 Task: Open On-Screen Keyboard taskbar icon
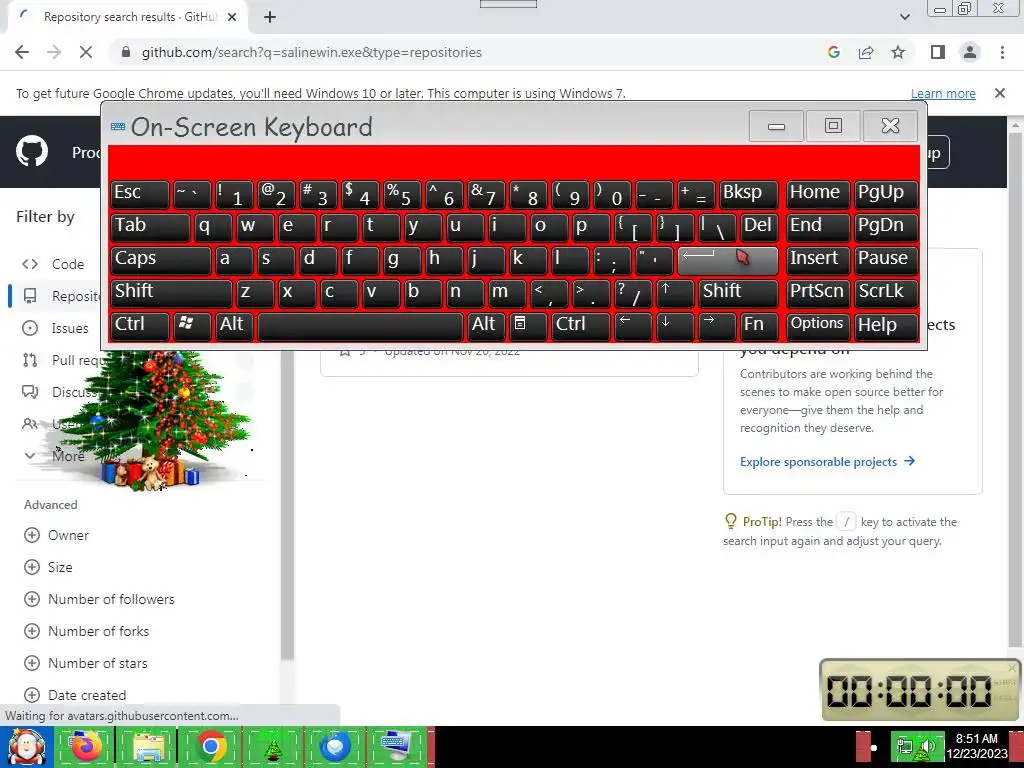point(397,747)
